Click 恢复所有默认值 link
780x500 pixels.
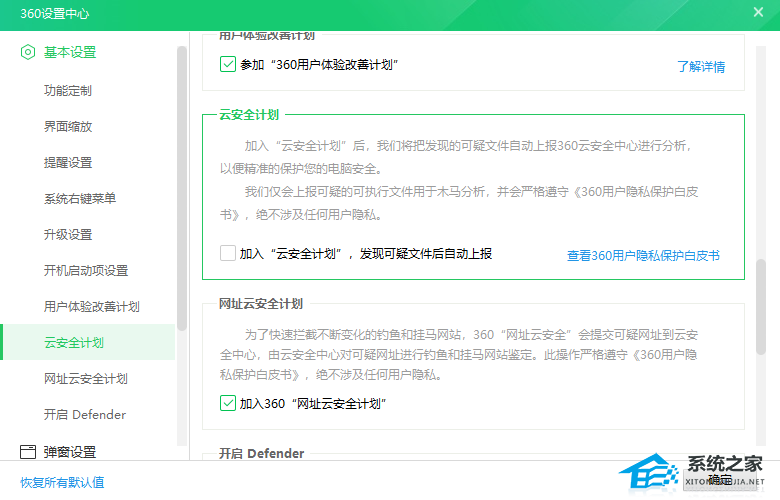coord(62,482)
